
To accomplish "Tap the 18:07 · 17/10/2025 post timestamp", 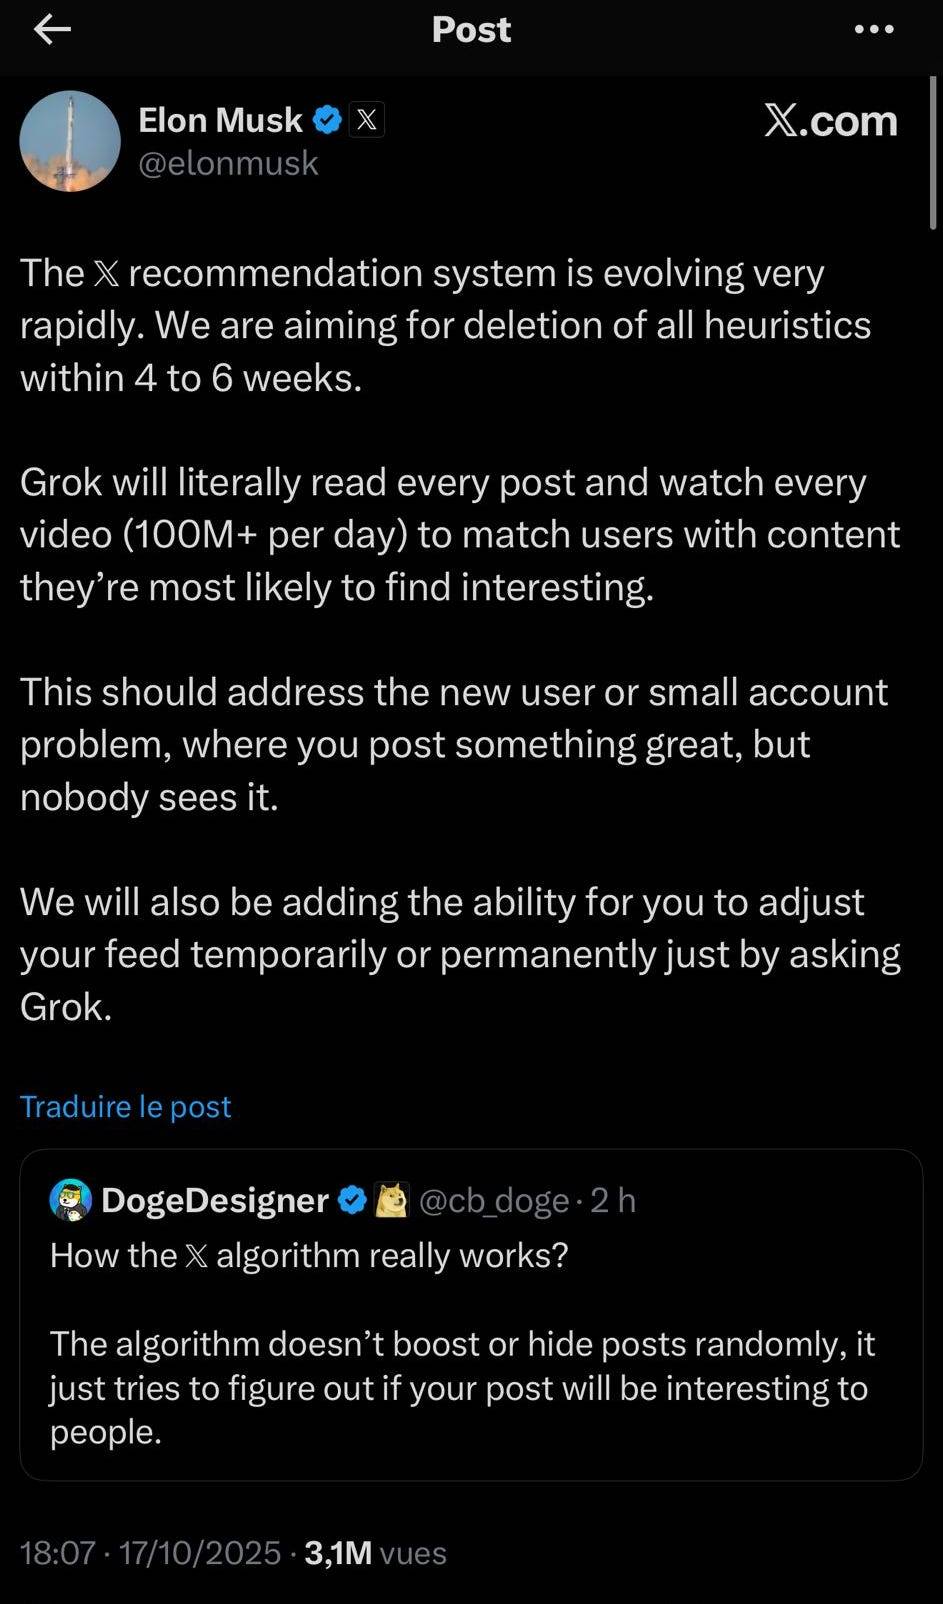I will point(150,1552).
